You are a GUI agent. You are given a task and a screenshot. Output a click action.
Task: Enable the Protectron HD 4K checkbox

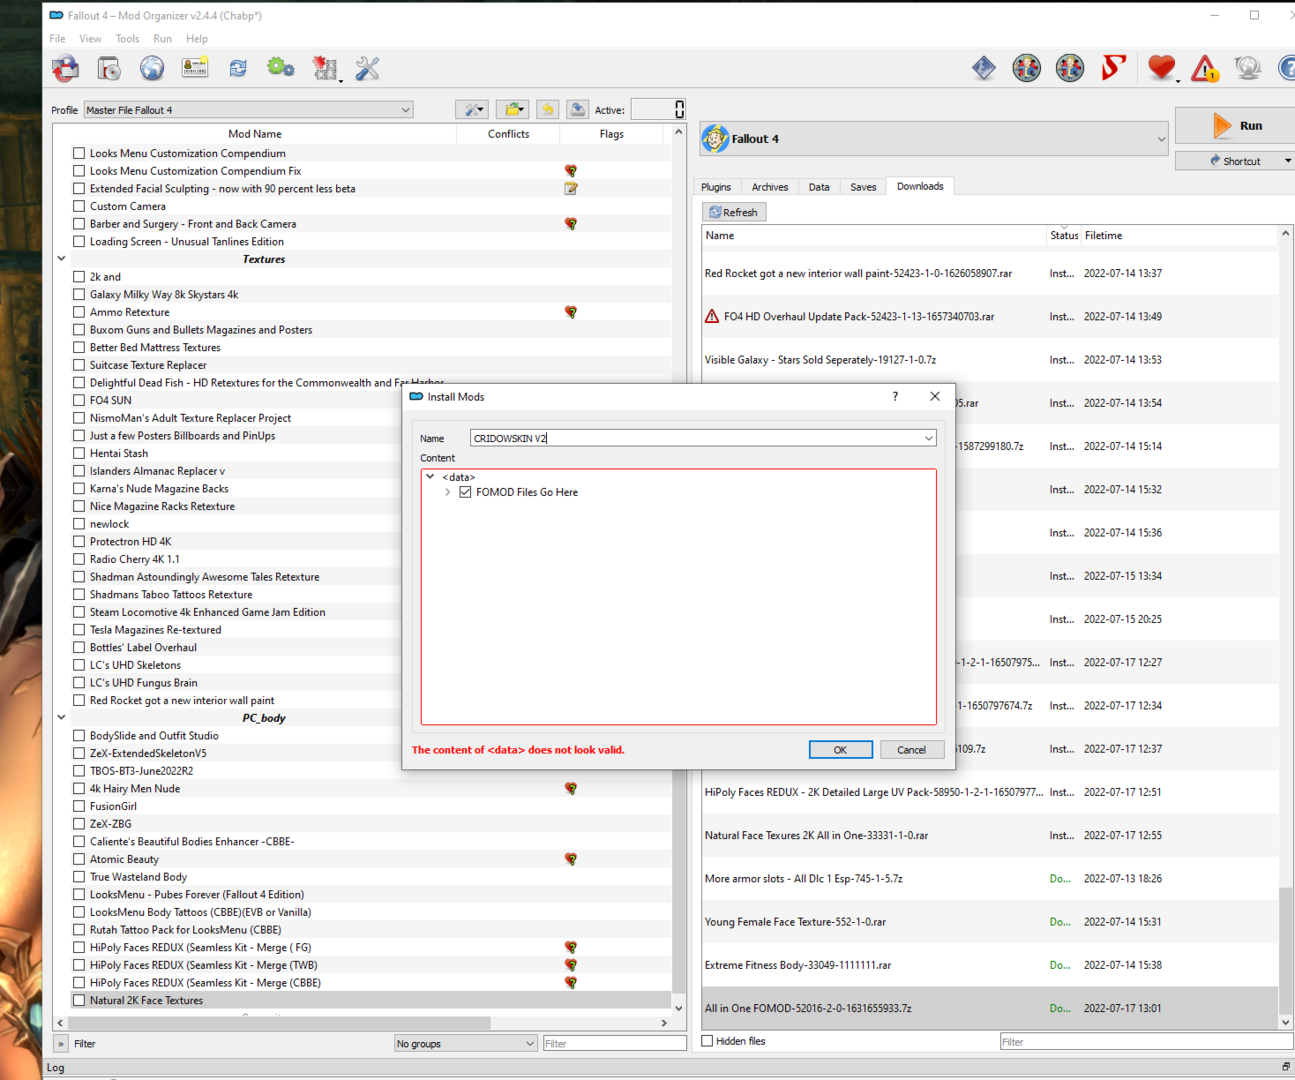pos(79,541)
